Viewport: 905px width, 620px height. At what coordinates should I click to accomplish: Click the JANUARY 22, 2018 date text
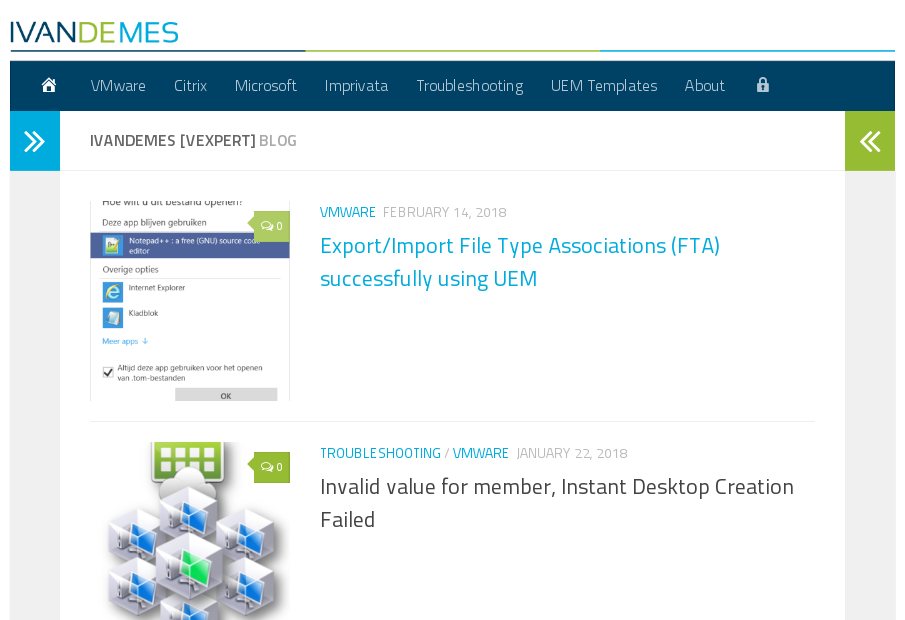pyautogui.click(x=572, y=453)
